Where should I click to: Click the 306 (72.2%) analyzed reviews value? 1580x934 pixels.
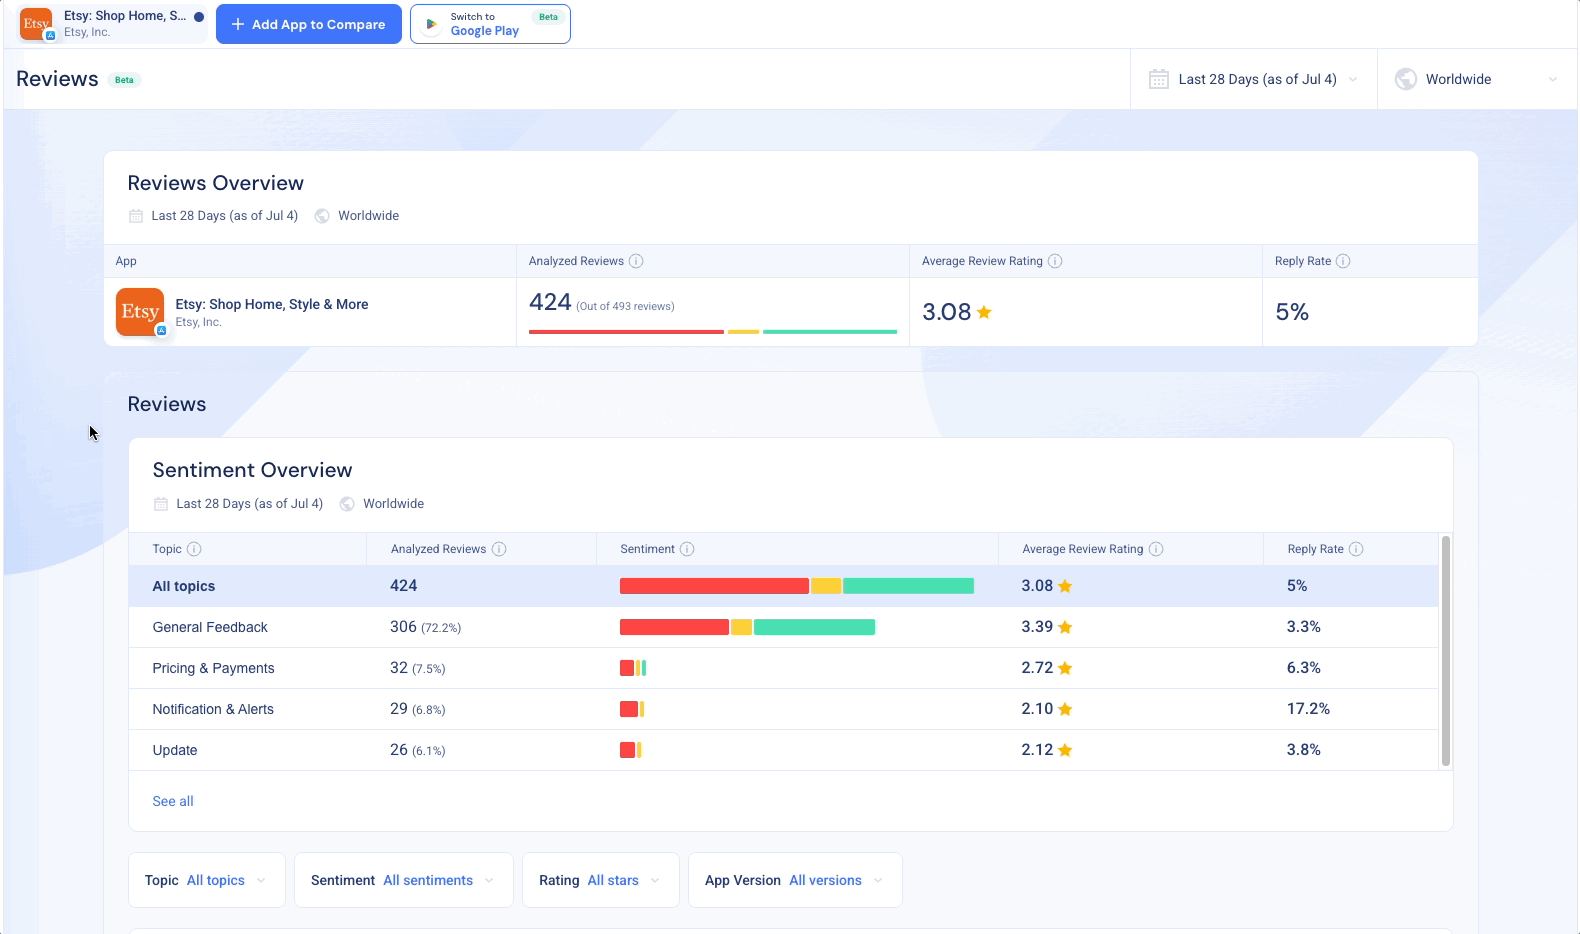tap(425, 627)
